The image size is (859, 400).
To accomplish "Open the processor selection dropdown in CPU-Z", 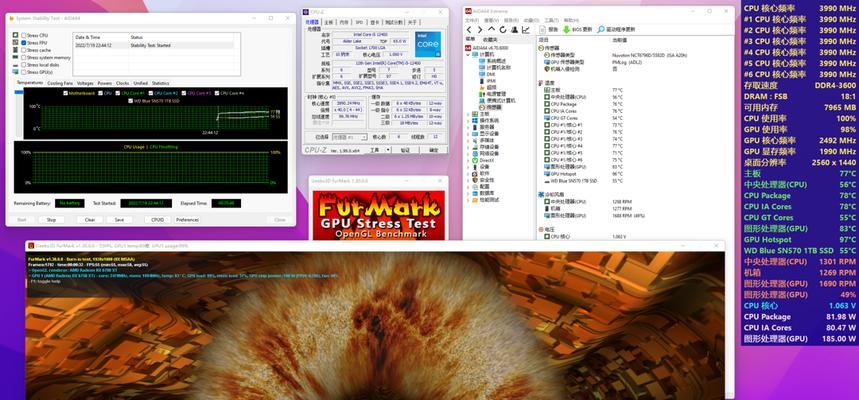I will [x=350, y=137].
